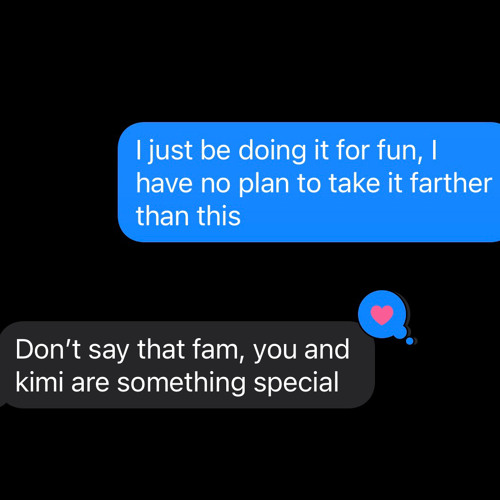The height and width of the screenshot is (500, 500).
Task: Click the gray bubble's tail at bottom-left corner
Action: 3,403
